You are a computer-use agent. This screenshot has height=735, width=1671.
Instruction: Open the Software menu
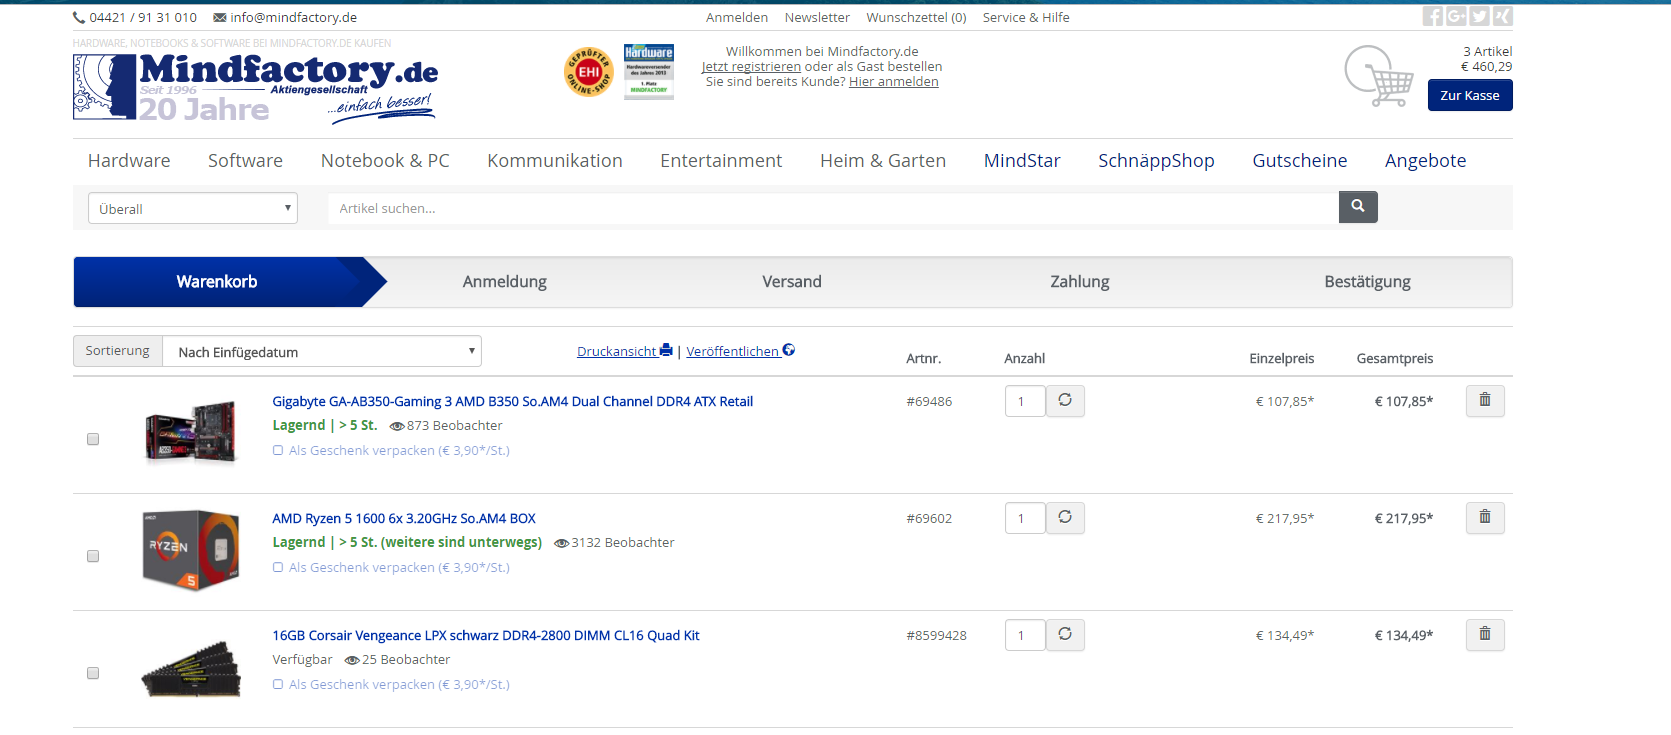[245, 160]
